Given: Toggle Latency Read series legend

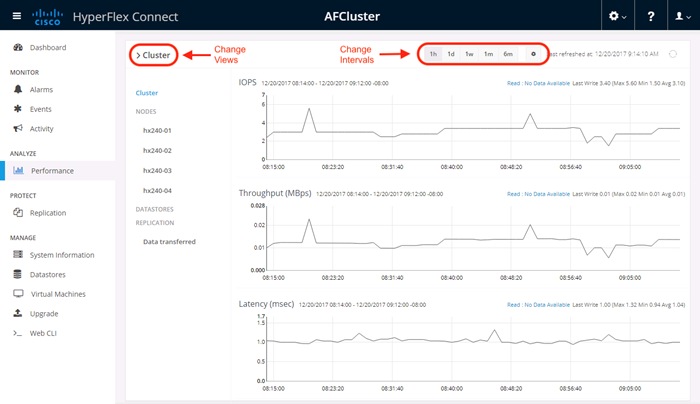Looking at the screenshot, I should [538, 304].
